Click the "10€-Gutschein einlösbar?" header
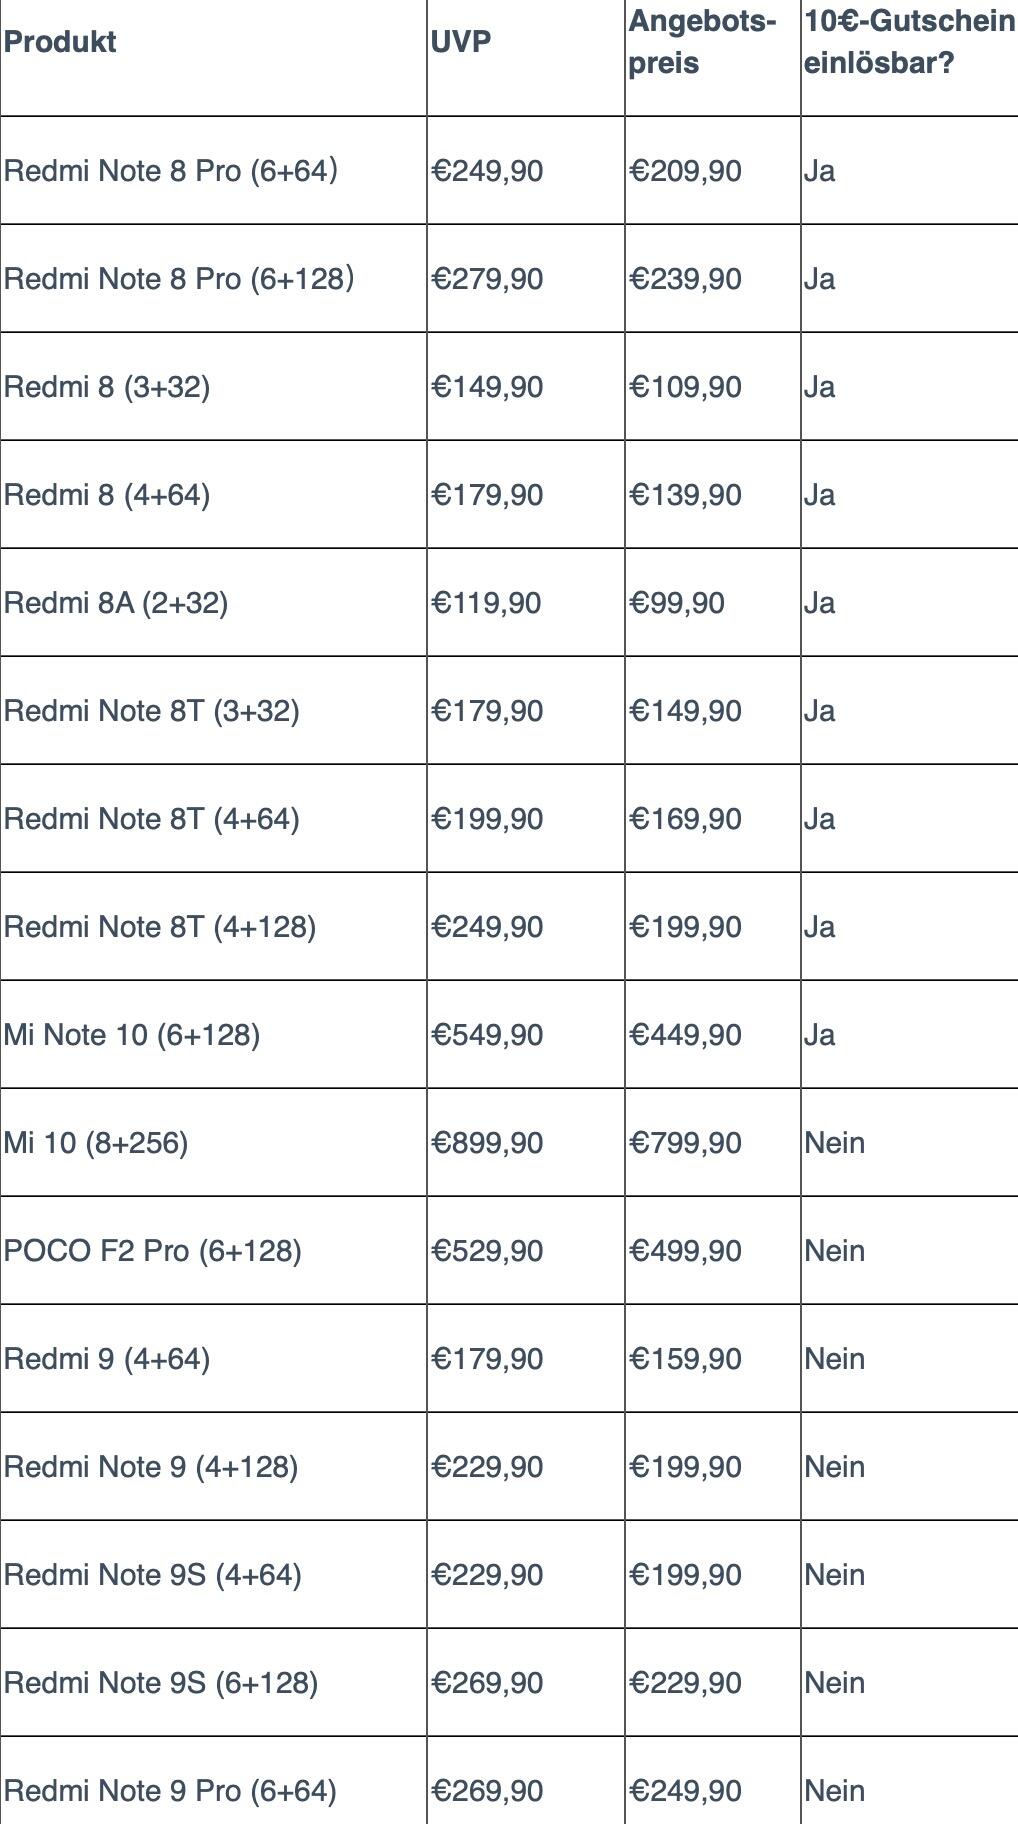This screenshot has width=1018, height=1824. click(x=908, y=42)
